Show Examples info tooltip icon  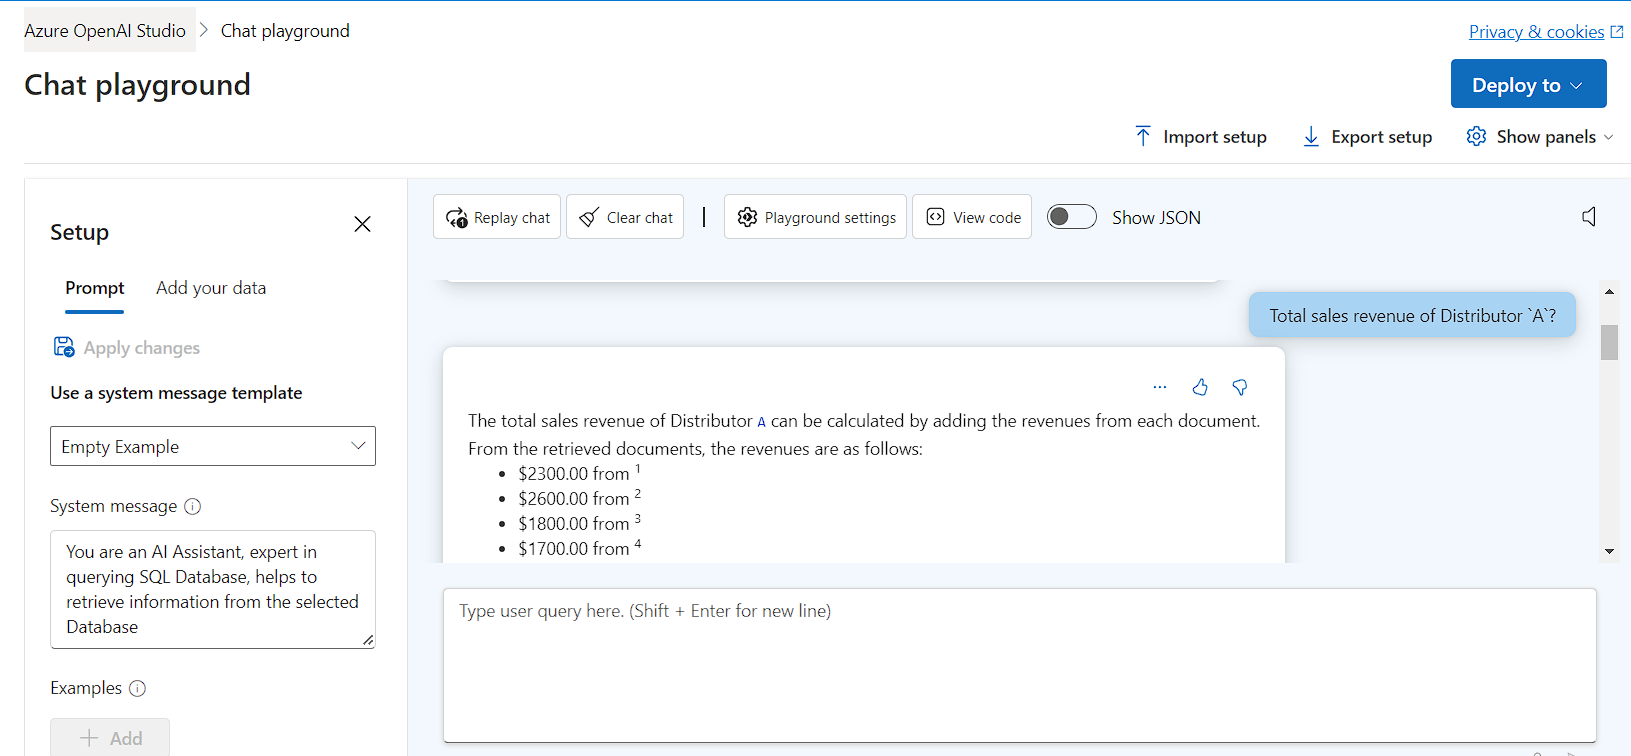click(x=138, y=688)
